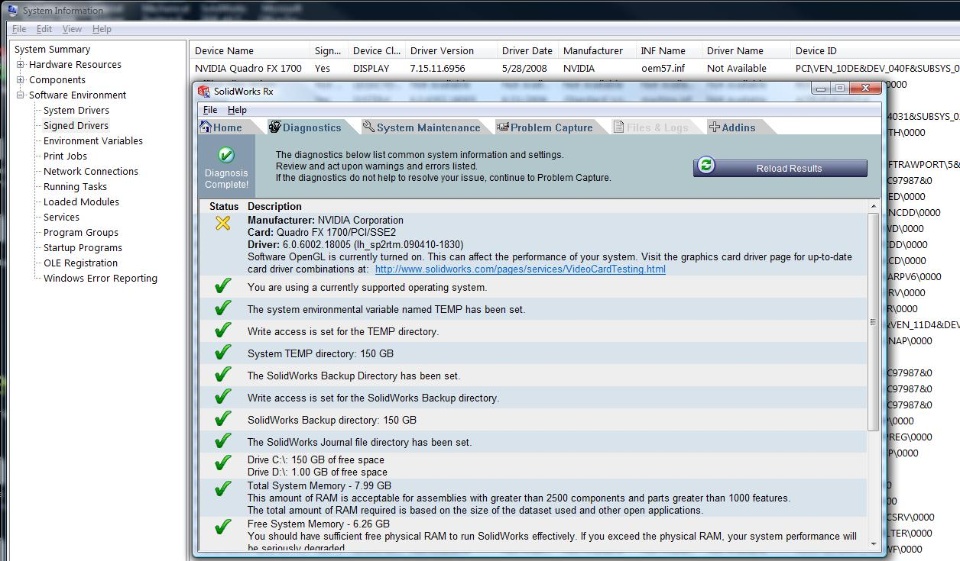The height and width of the screenshot is (561, 960).
Task: Click green check beside Drive C free space
Action: point(223,462)
